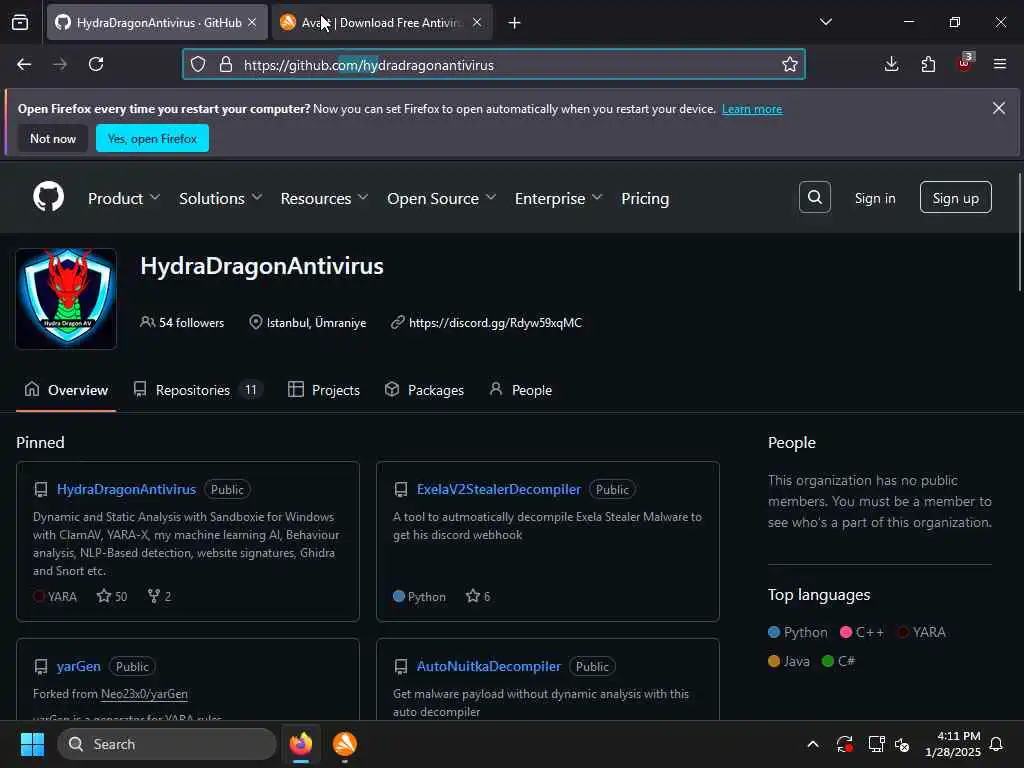This screenshot has width=1024, height=768.
Task: Switch to the Repositories tab
Action: click(x=198, y=390)
